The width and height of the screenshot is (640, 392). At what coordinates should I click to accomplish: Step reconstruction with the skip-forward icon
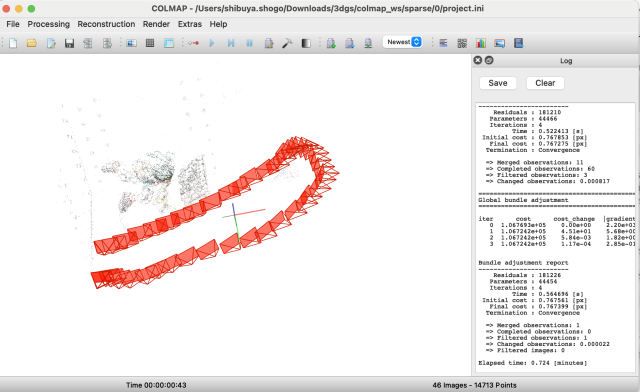pos(231,43)
